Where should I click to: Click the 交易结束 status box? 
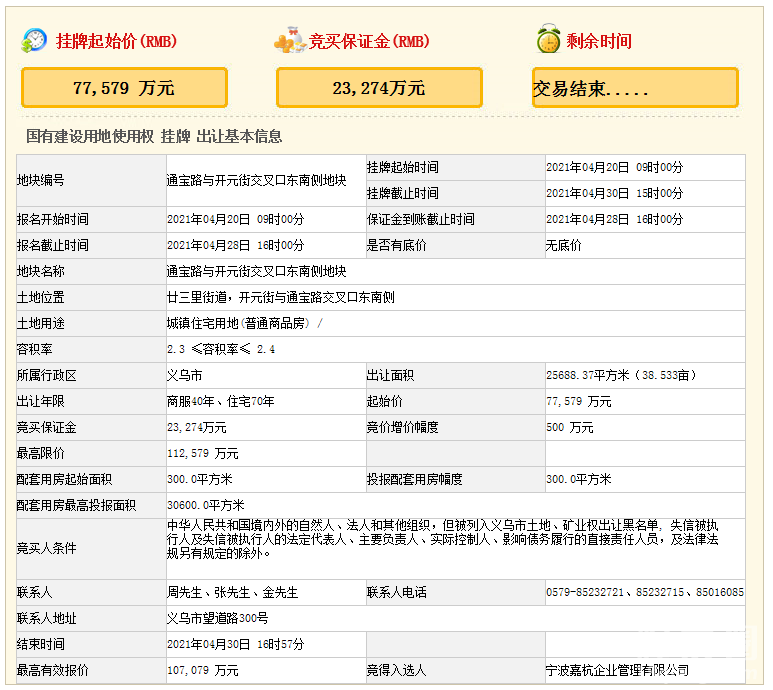[x=635, y=88]
